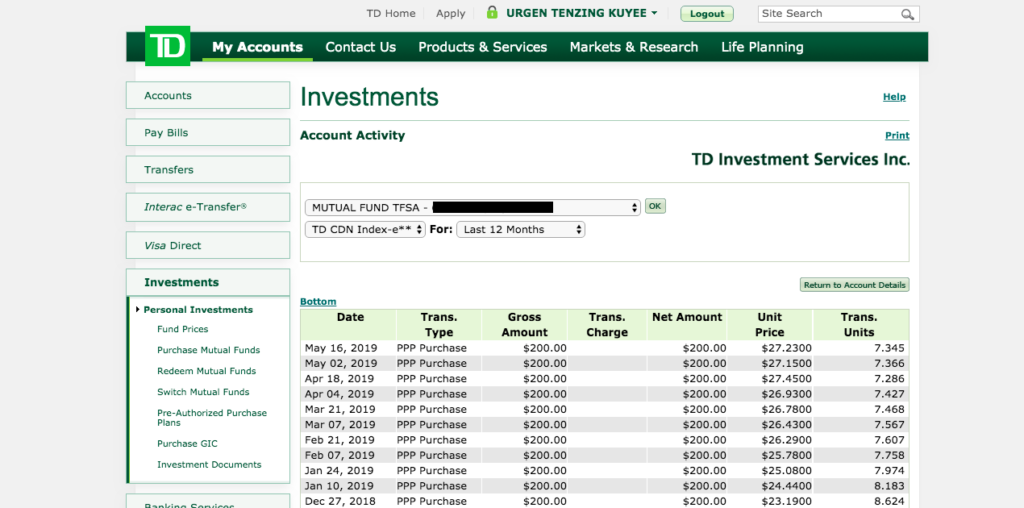Open Fund Prices sidebar link
The height and width of the screenshot is (508, 1024).
click(183, 329)
